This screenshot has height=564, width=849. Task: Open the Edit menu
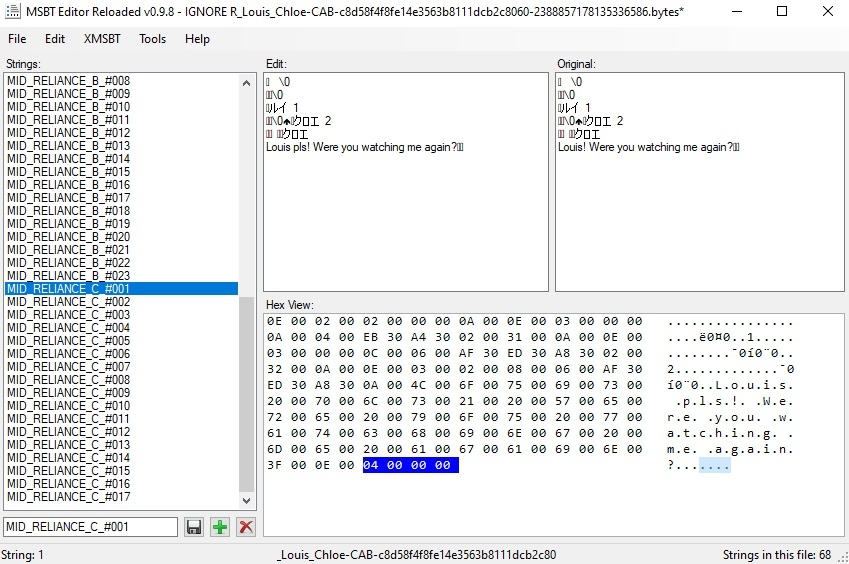point(55,39)
